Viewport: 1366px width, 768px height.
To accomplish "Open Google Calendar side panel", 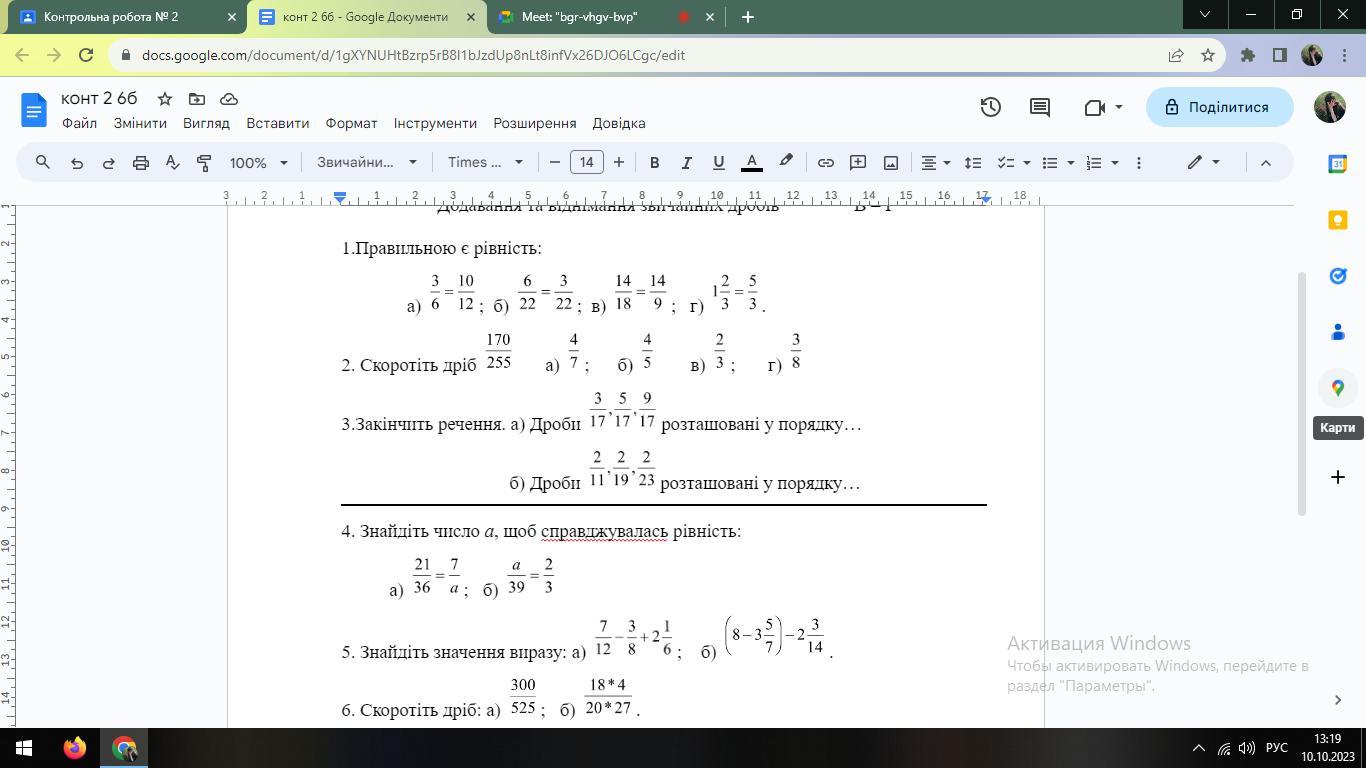I will [x=1338, y=164].
